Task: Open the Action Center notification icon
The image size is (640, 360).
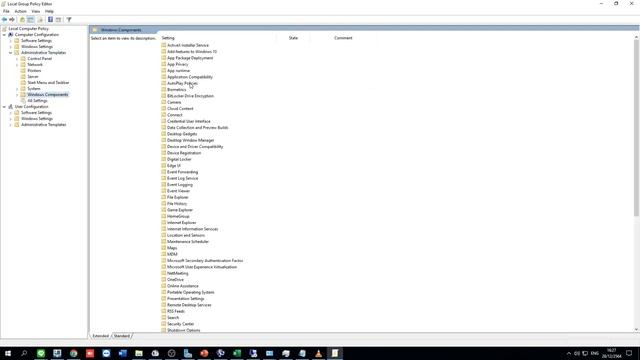Action: (x=629, y=353)
